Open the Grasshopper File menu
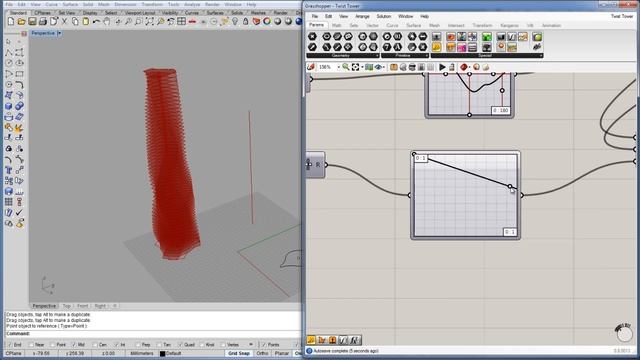 point(315,16)
